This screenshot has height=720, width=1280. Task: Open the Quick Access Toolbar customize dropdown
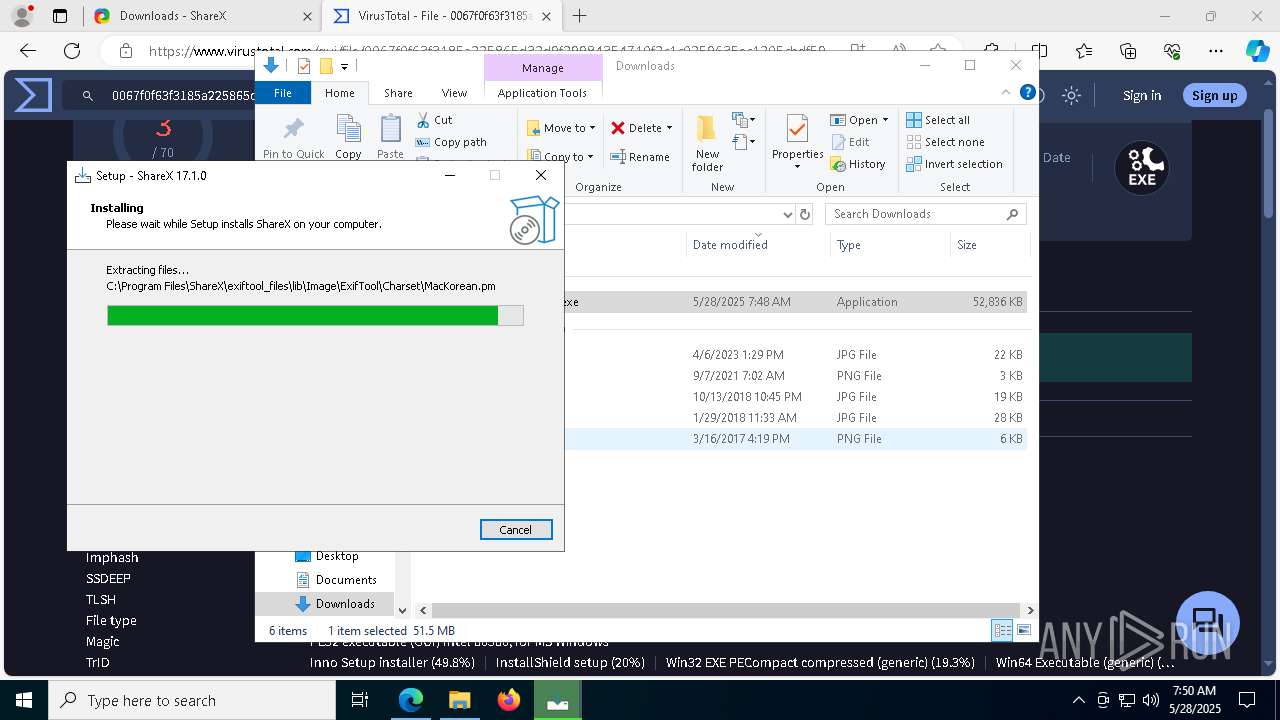click(344, 66)
